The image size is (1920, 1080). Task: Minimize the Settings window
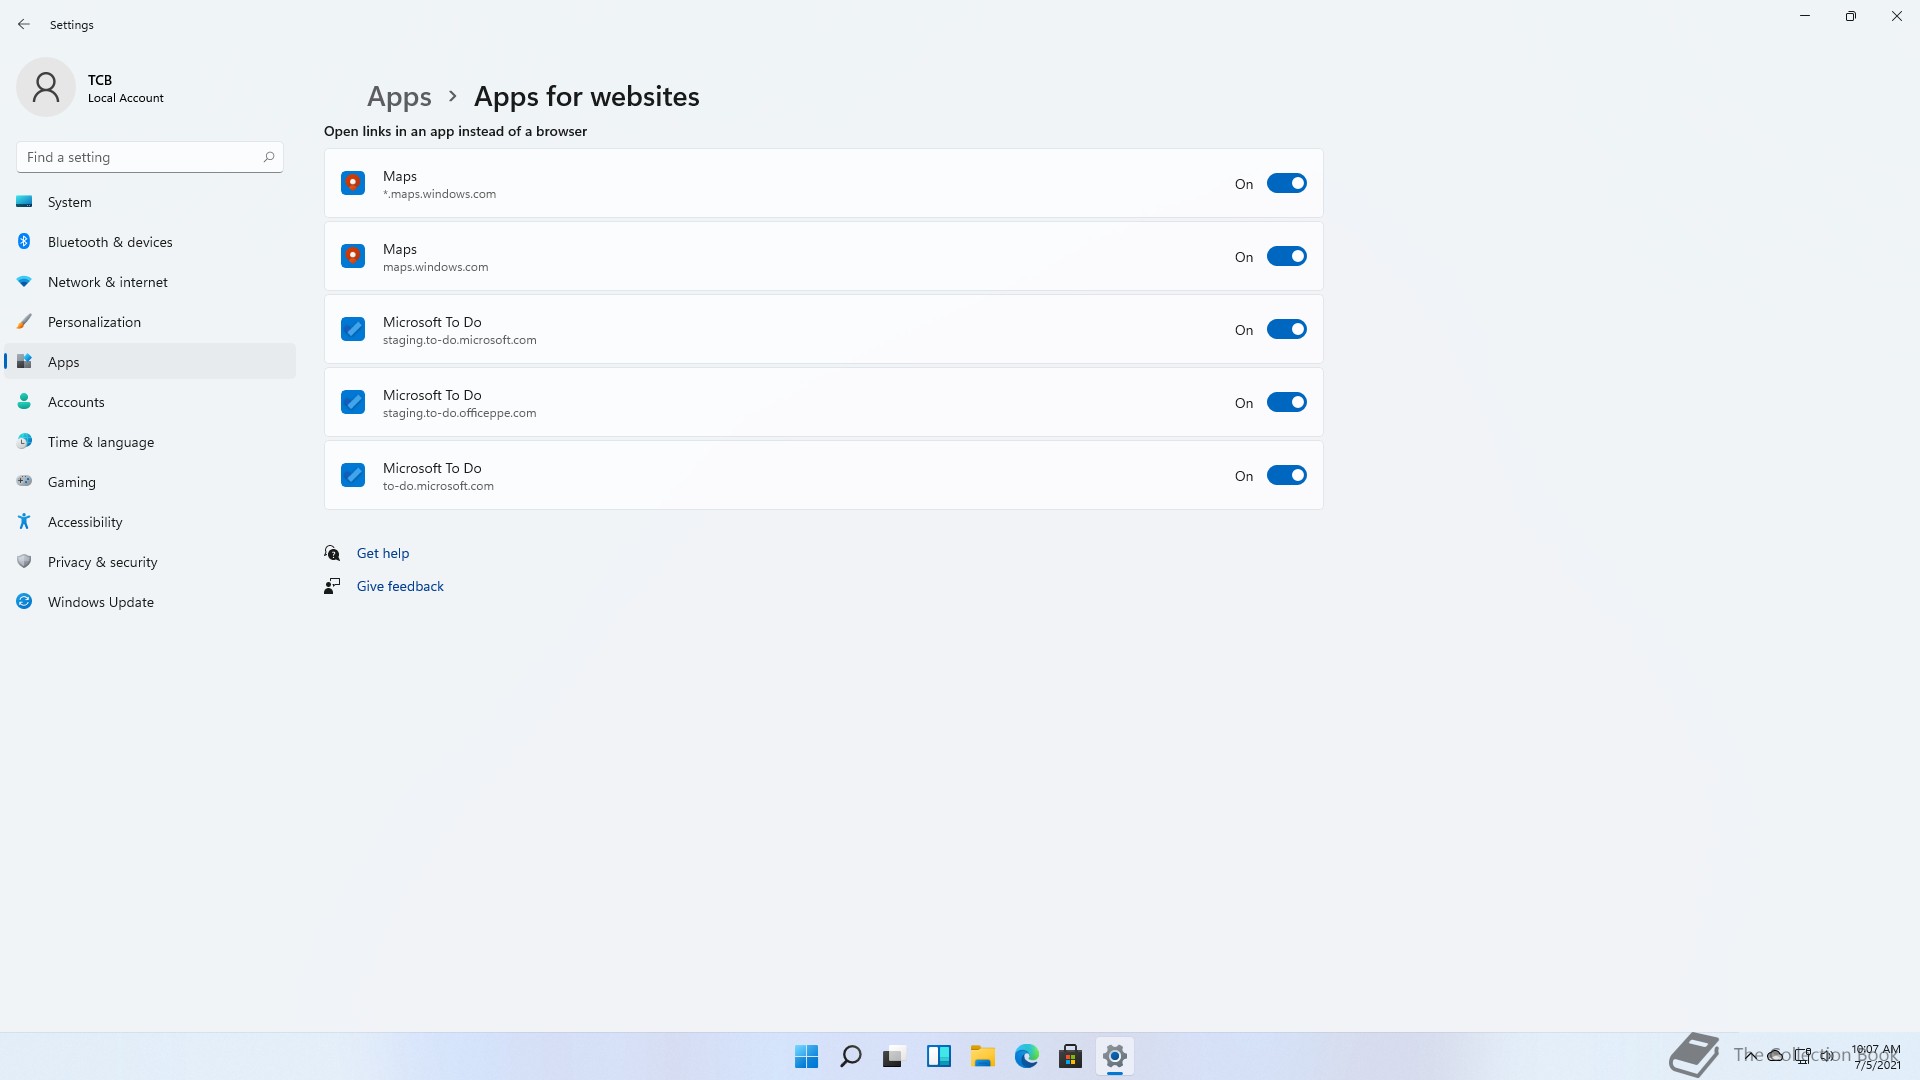pyautogui.click(x=1805, y=16)
